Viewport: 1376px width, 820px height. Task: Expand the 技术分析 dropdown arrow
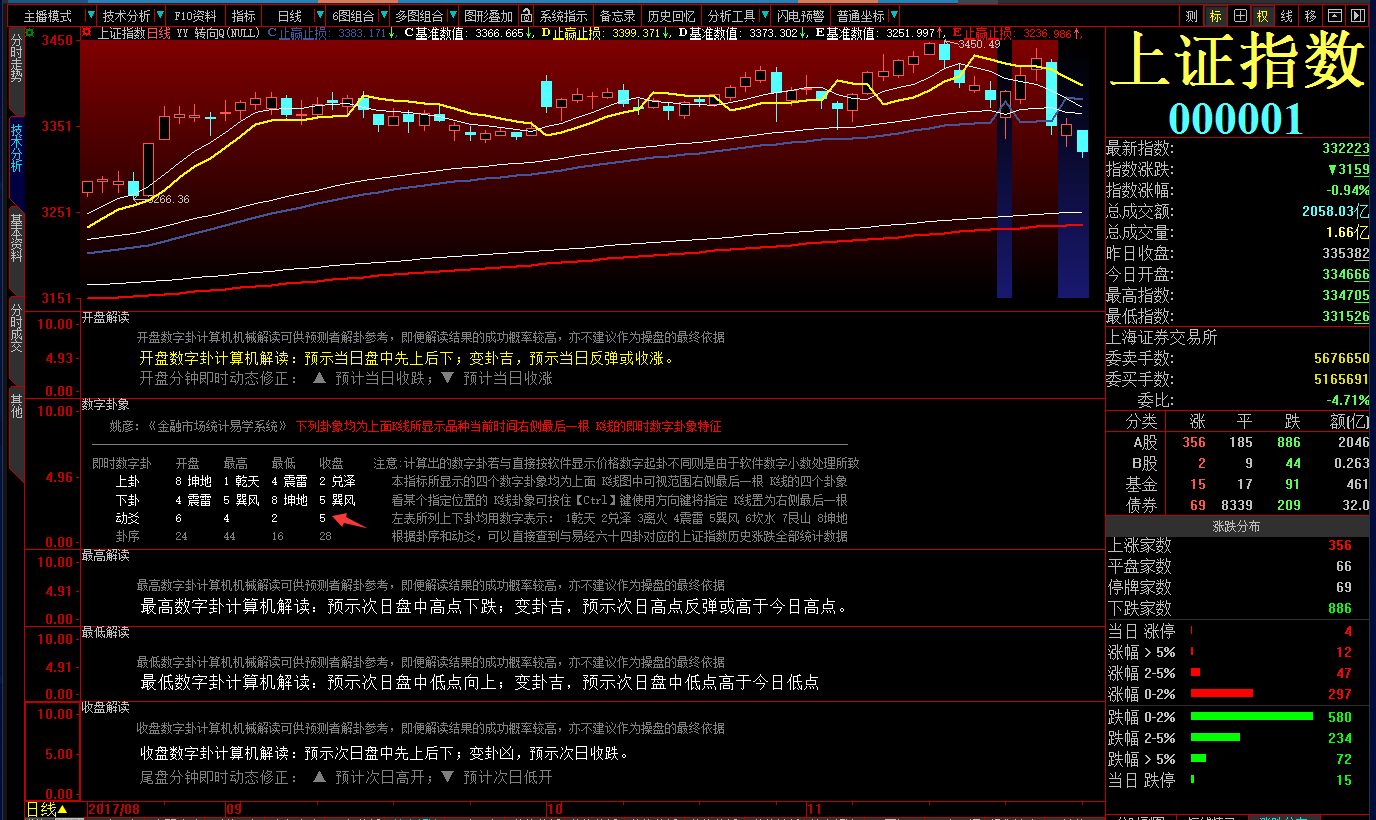(x=160, y=16)
